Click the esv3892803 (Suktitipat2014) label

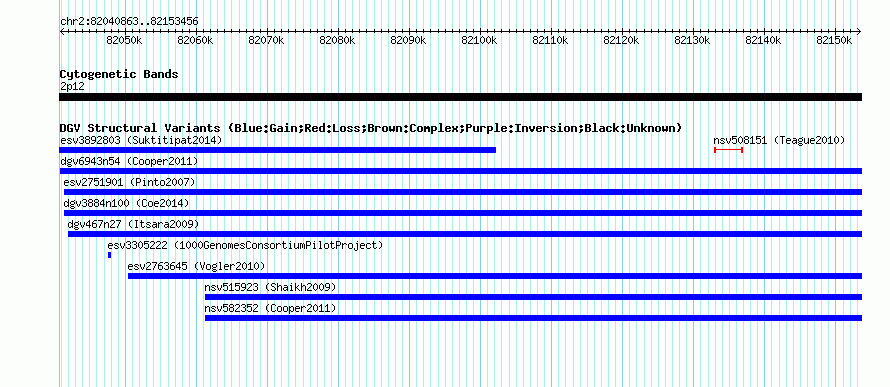click(141, 140)
